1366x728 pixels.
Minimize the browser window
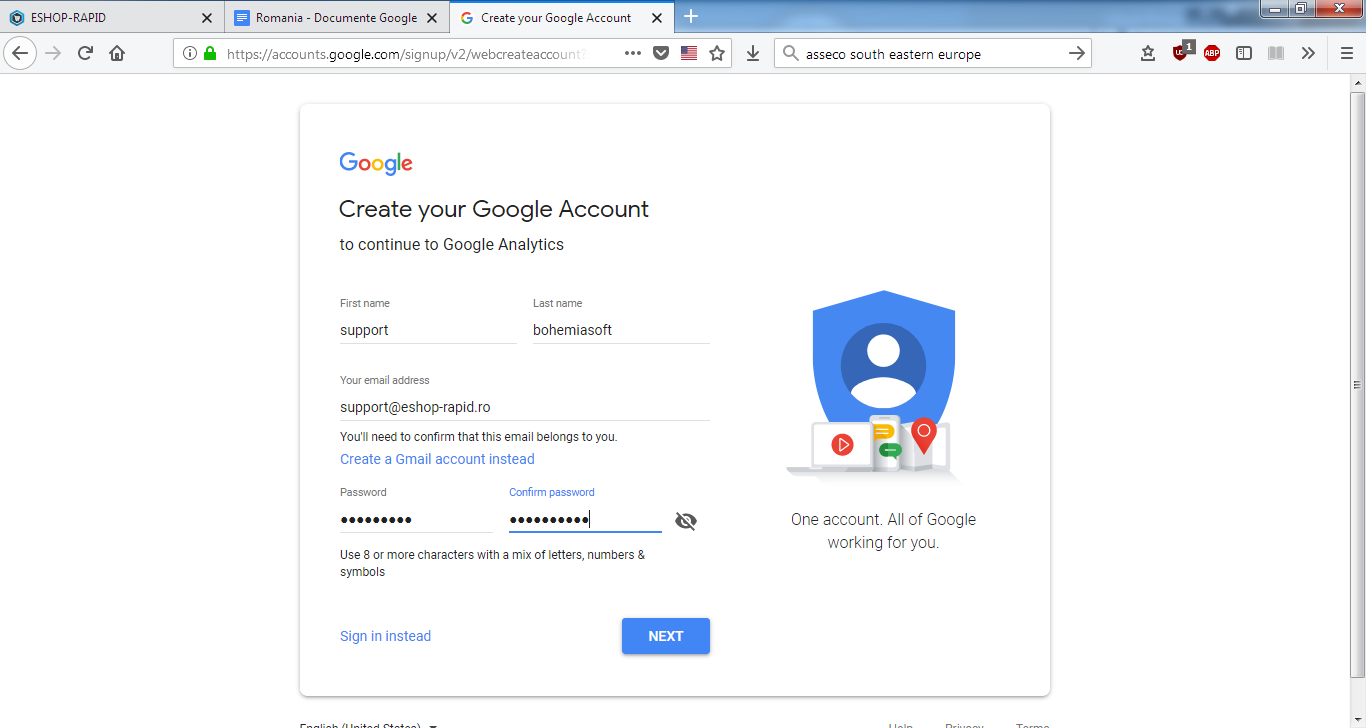(1276, 9)
